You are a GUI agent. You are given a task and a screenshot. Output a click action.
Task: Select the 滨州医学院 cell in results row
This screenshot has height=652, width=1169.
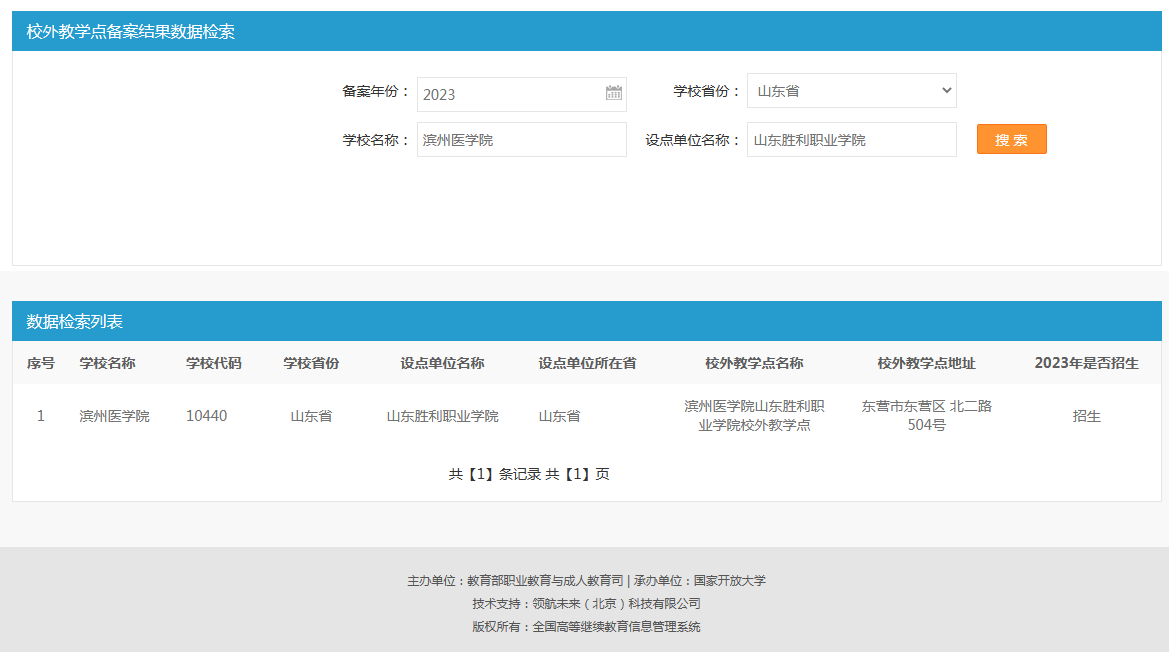(114, 416)
